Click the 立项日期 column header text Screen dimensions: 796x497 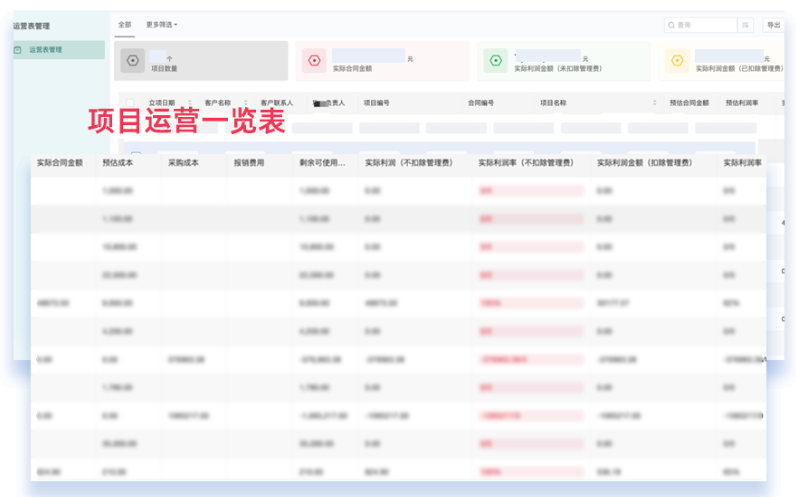click(161, 103)
